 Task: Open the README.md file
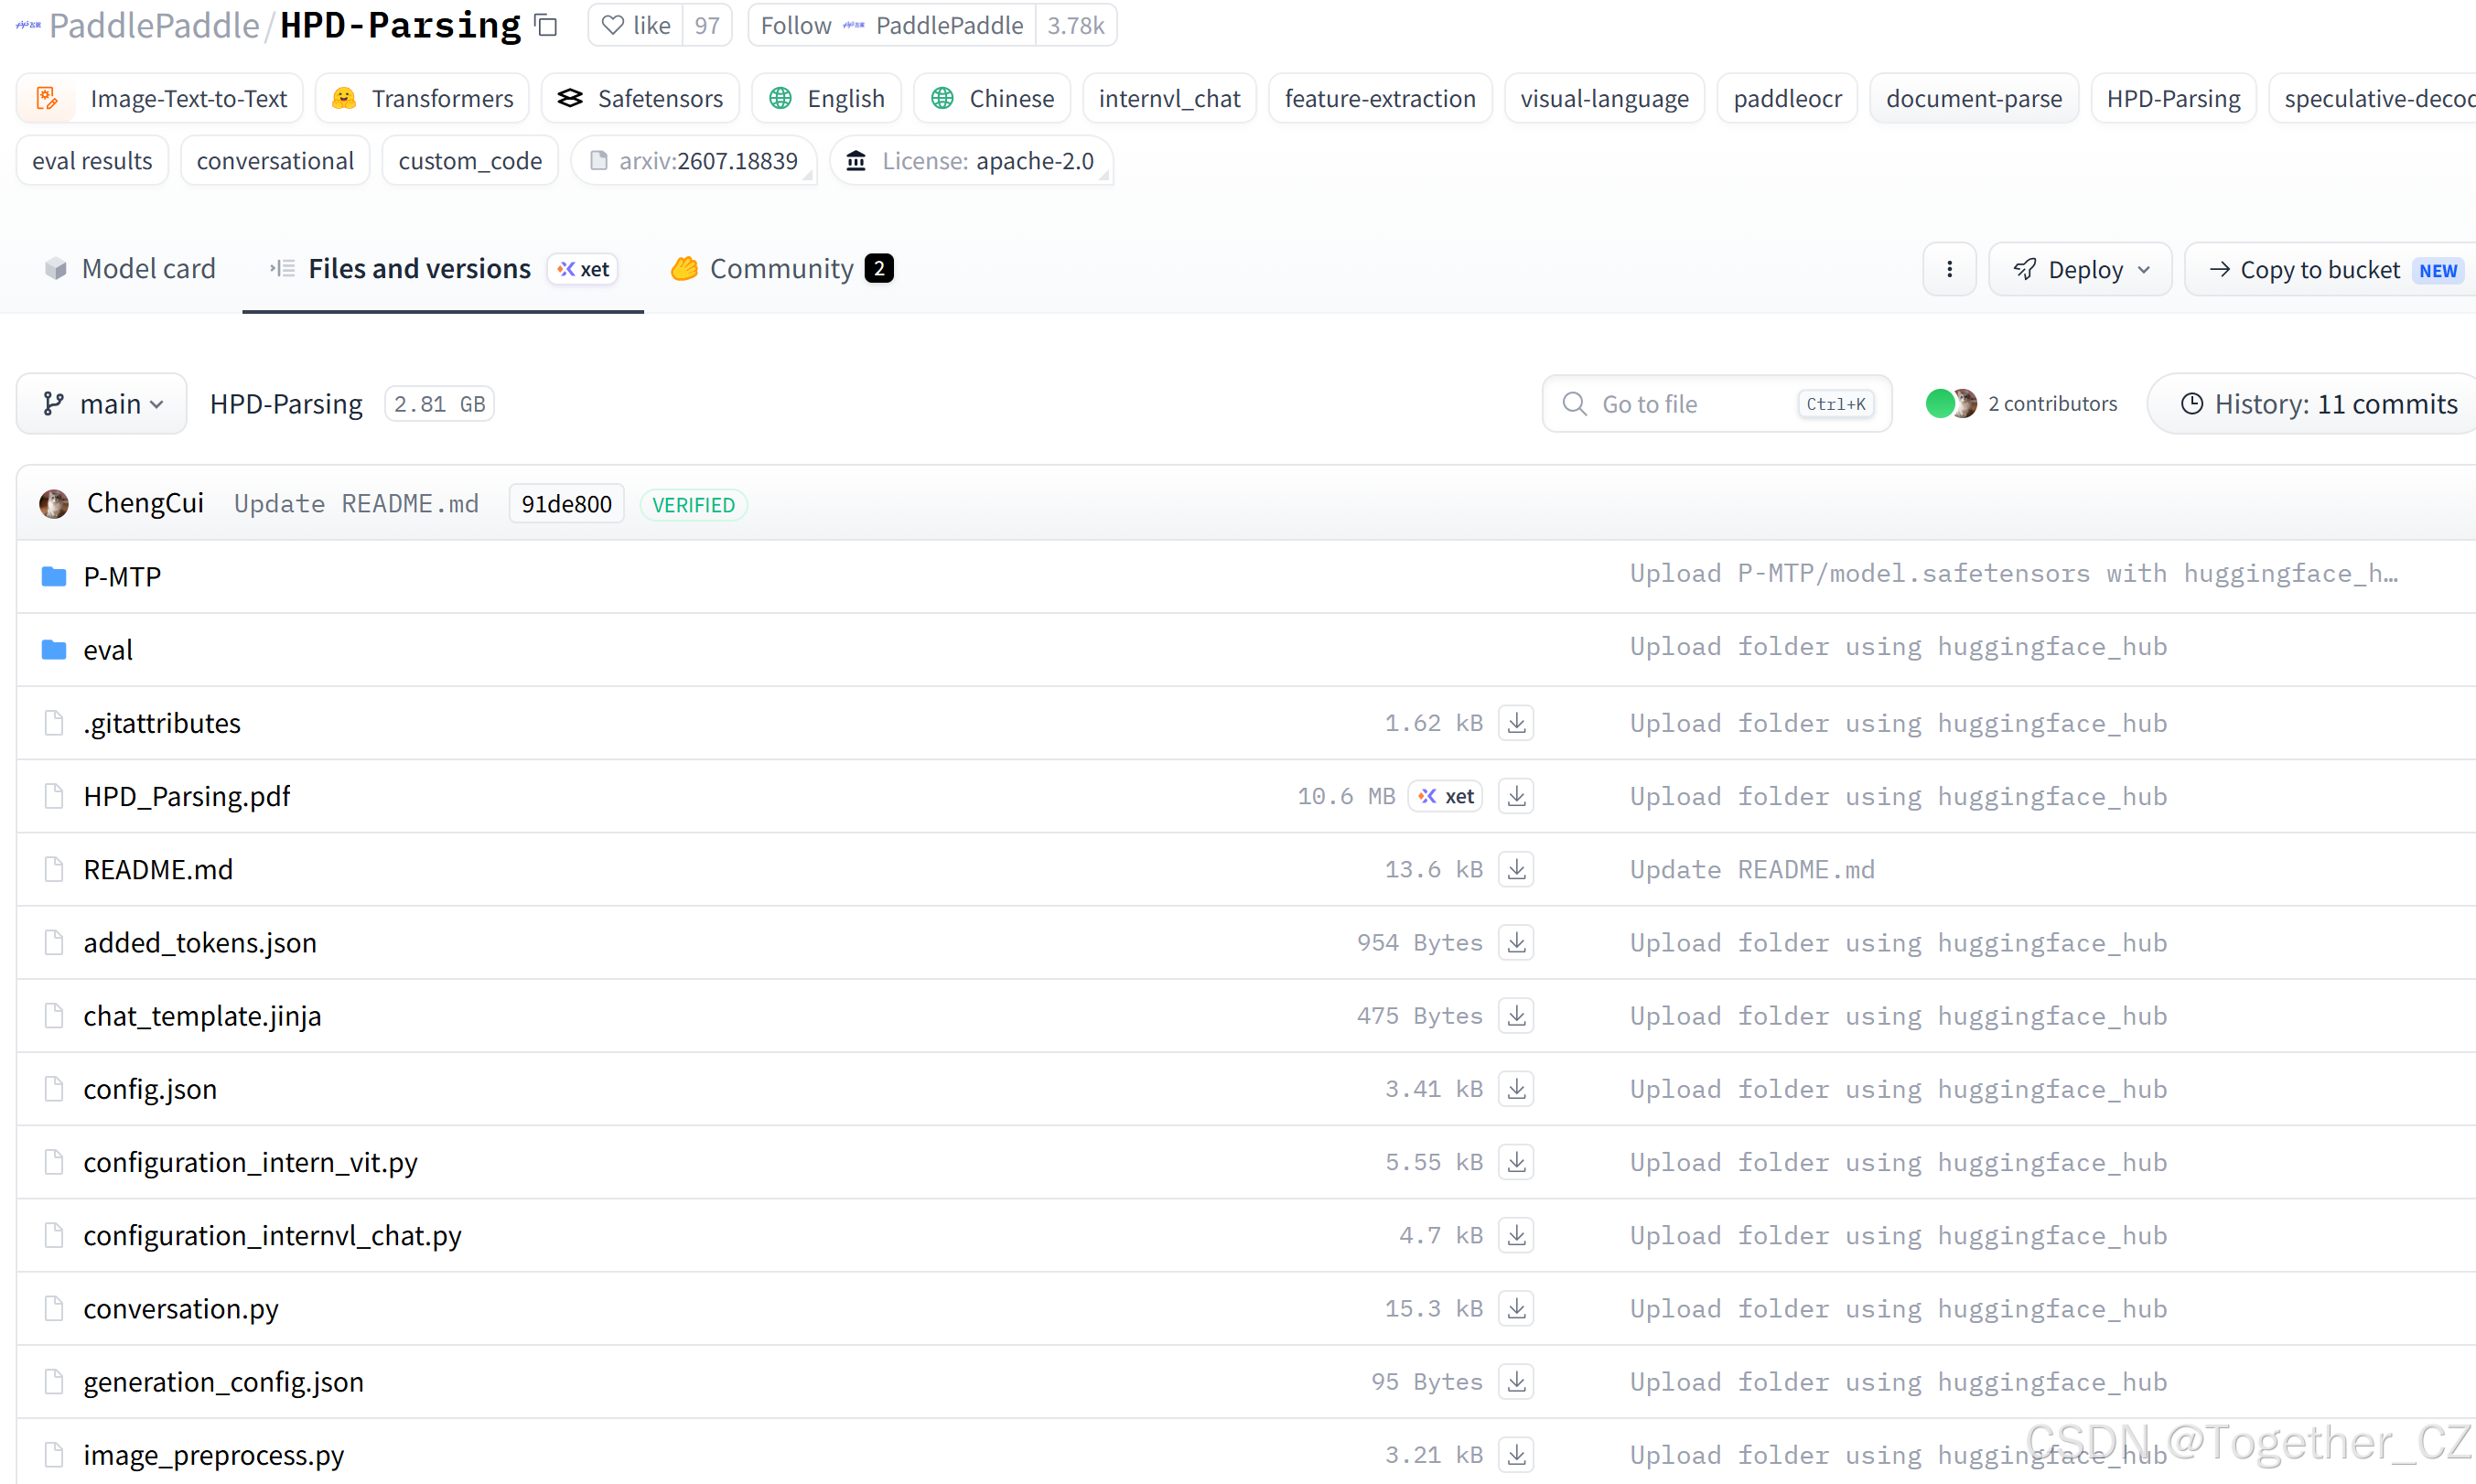pos(158,868)
